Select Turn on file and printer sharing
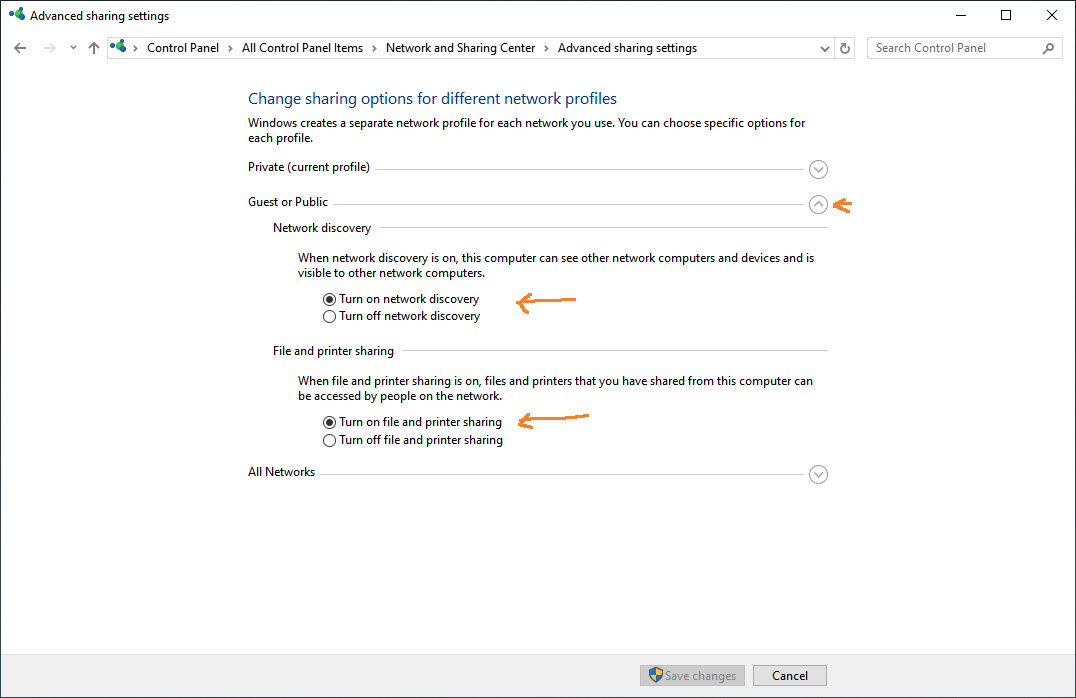 (x=412, y=422)
